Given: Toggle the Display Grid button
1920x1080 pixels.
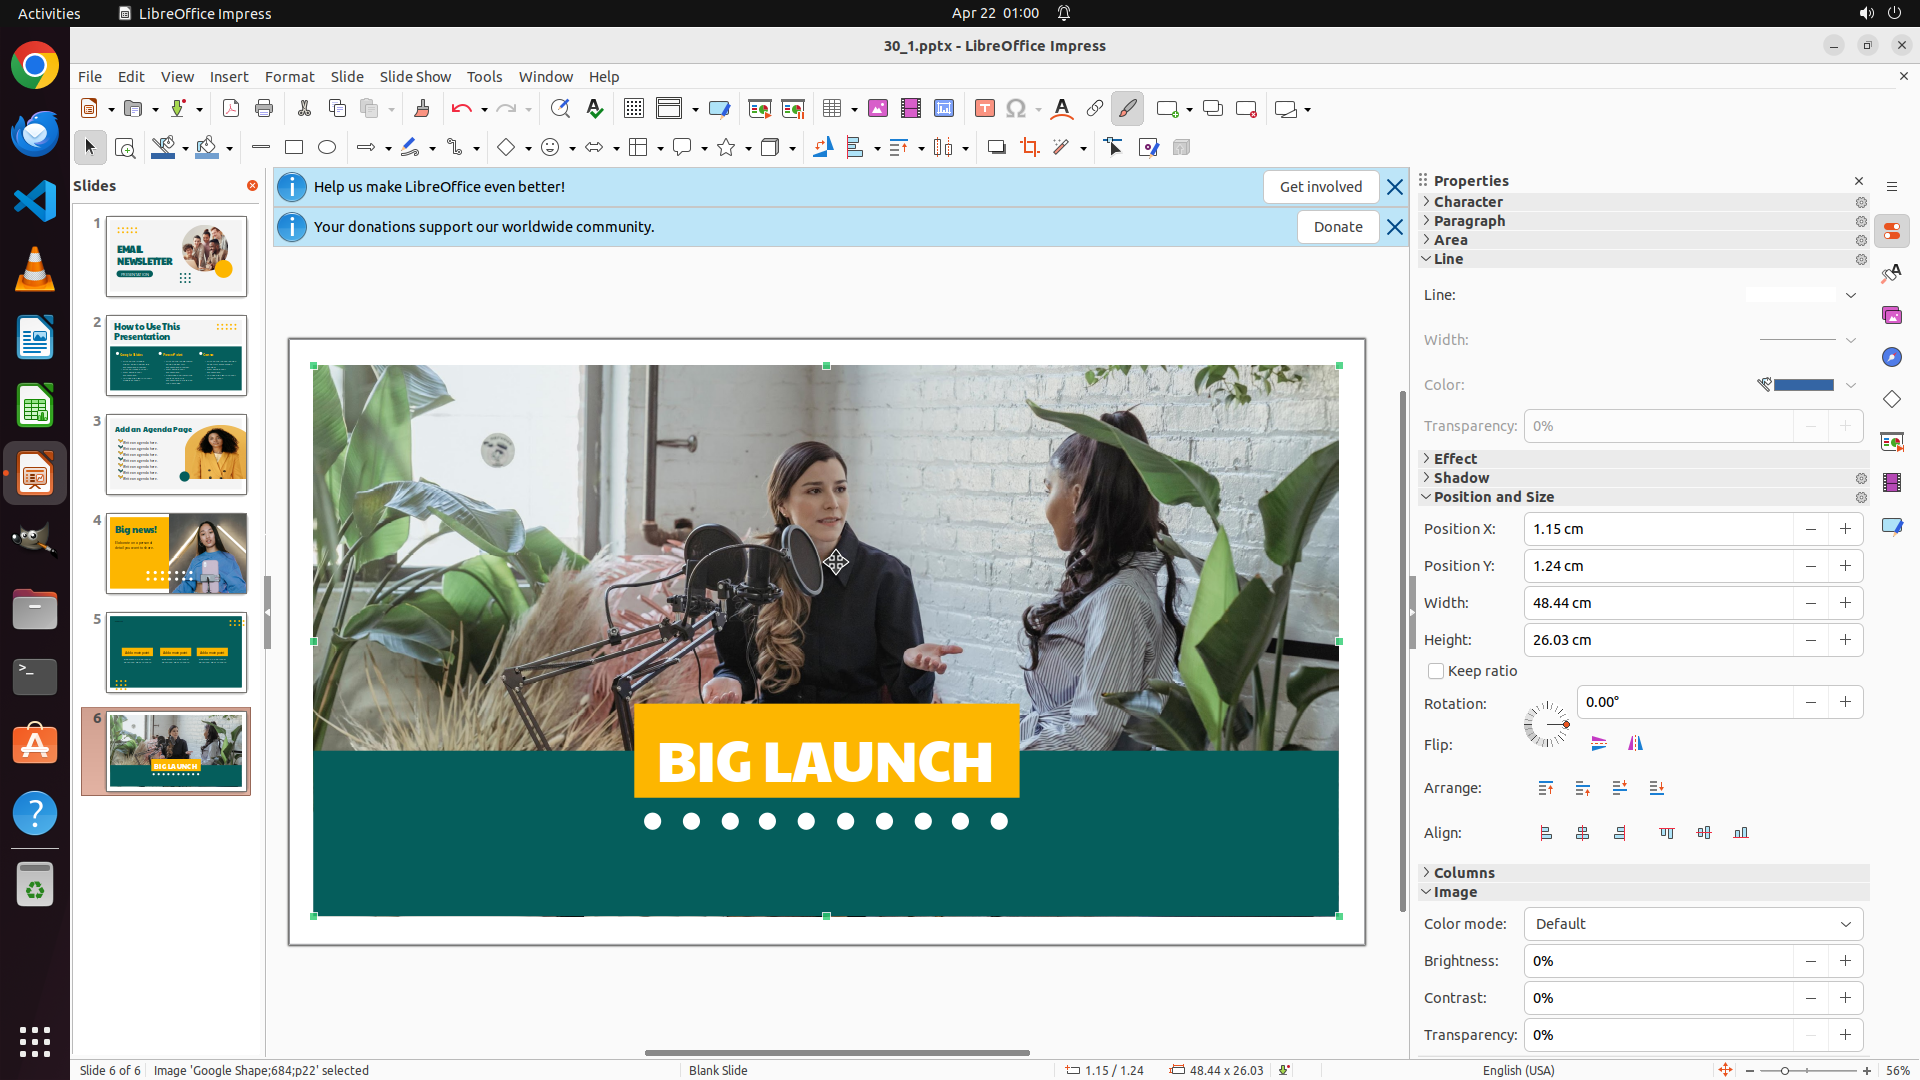Looking at the screenshot, I should pos(633,109).
